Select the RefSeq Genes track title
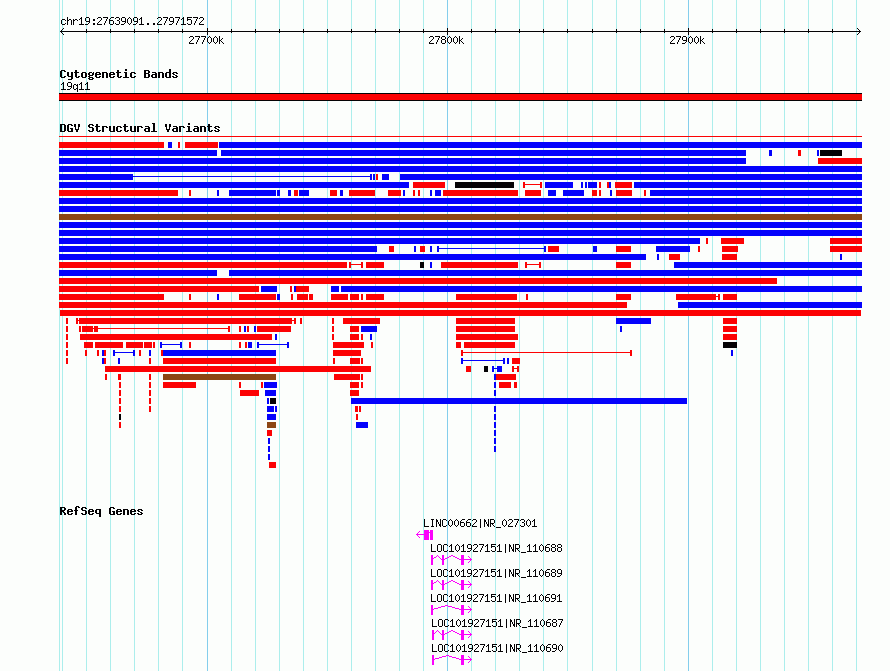 pyautogui.click(x=101, y=511)
